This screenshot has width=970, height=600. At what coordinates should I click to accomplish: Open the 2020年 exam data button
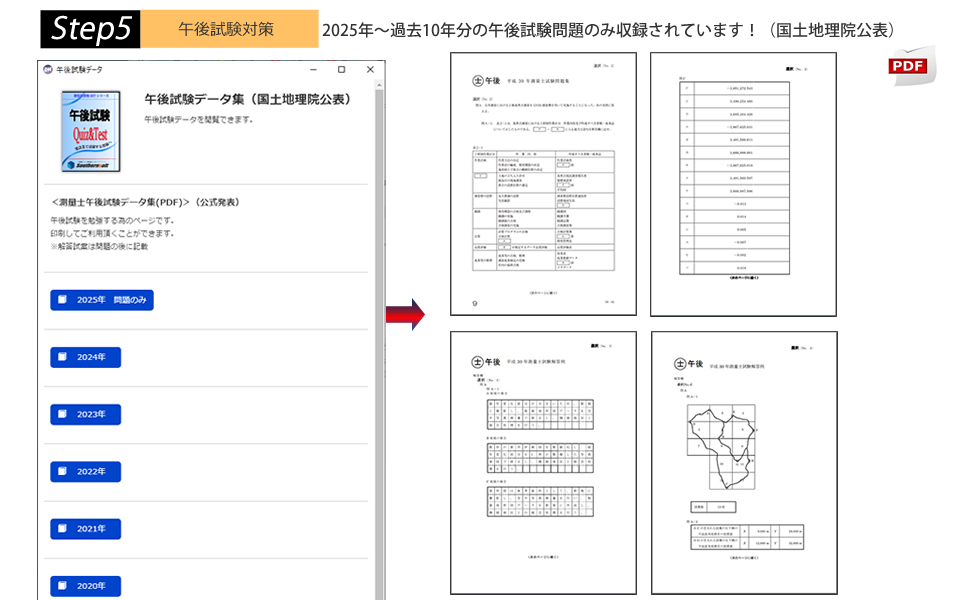85,586
